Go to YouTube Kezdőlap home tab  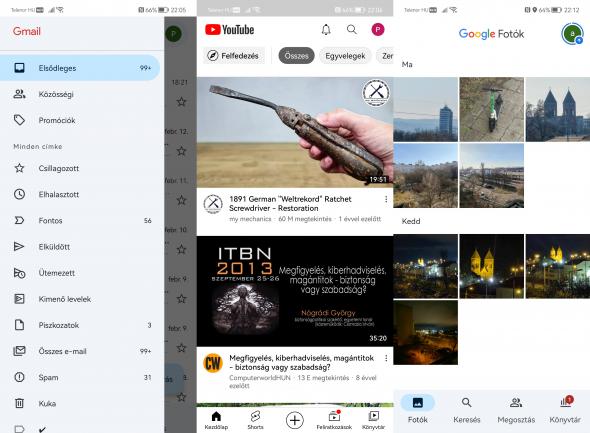[216, 420]
